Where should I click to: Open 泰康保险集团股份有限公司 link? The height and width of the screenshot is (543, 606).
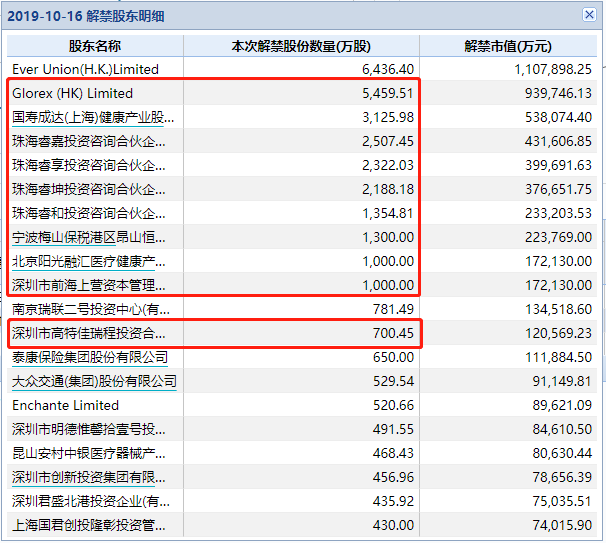pos(90,357)
